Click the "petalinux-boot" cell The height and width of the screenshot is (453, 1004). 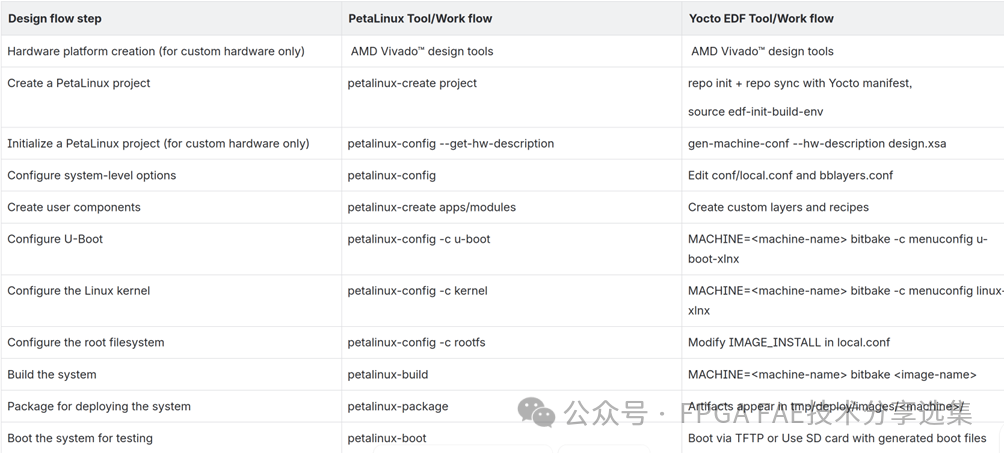(387, 438)
